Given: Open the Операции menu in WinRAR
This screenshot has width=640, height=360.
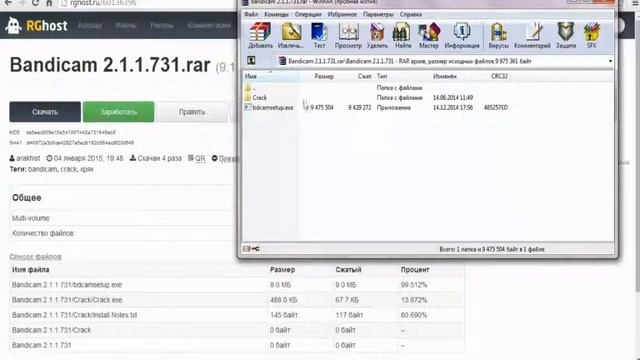Looking at the screenshot, I should click(x=308, y=14).
